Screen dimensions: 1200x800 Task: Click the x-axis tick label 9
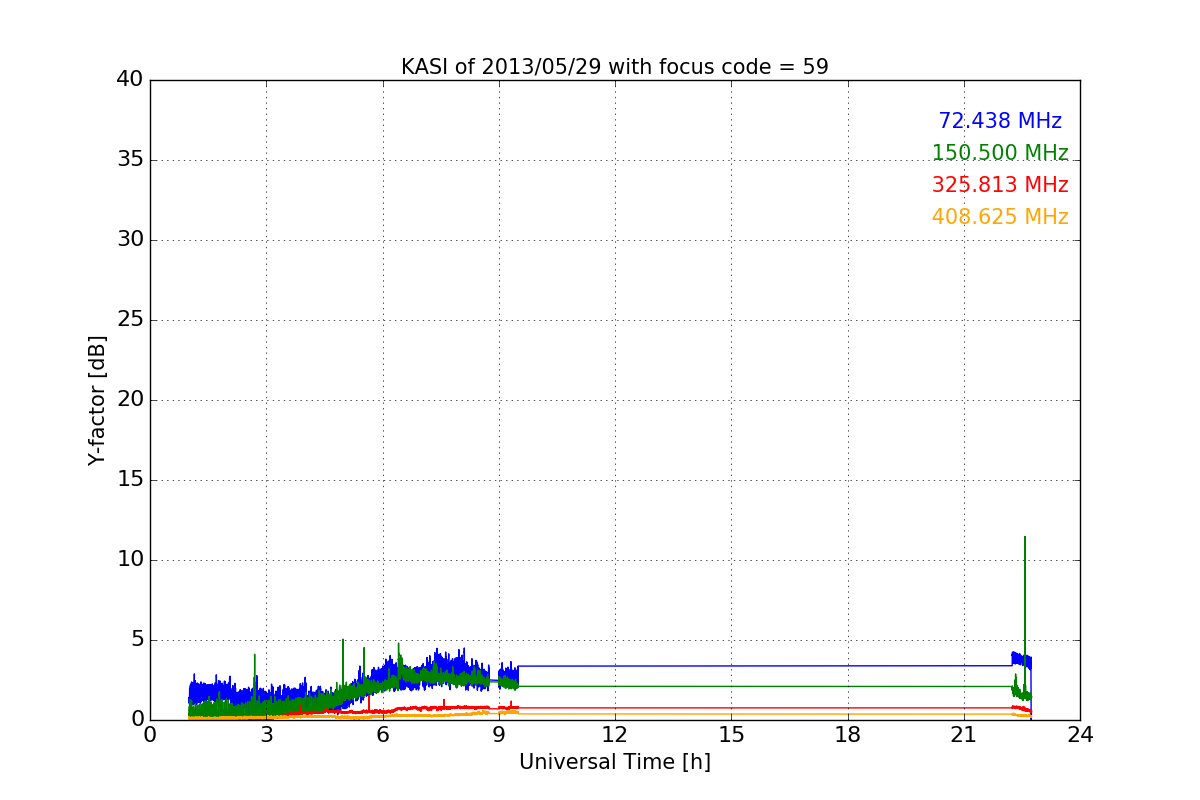tap(499, 735)
